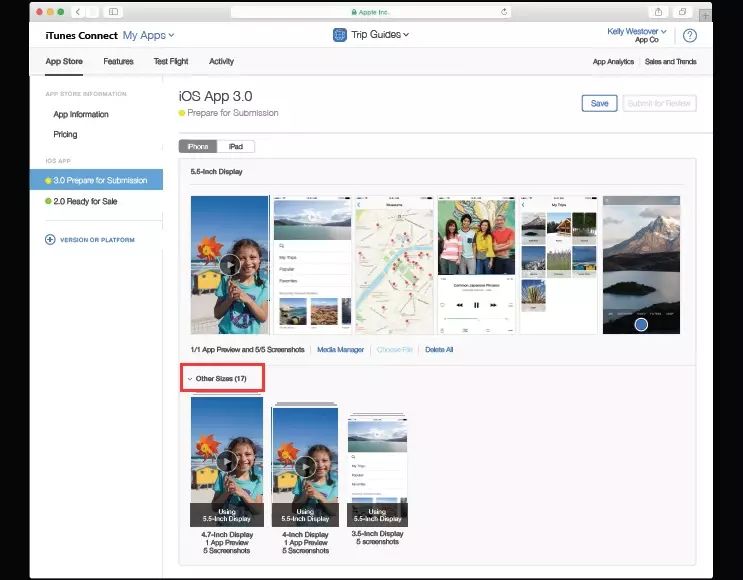The image size is (743, 580).
Task: Reload the page with refresh icon
Action: click(504, 12)
